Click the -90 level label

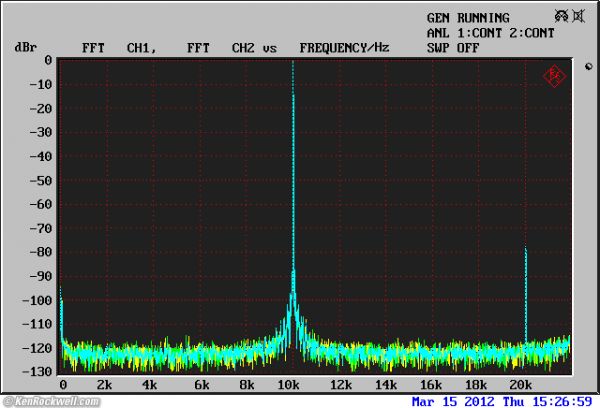[41, 276]
